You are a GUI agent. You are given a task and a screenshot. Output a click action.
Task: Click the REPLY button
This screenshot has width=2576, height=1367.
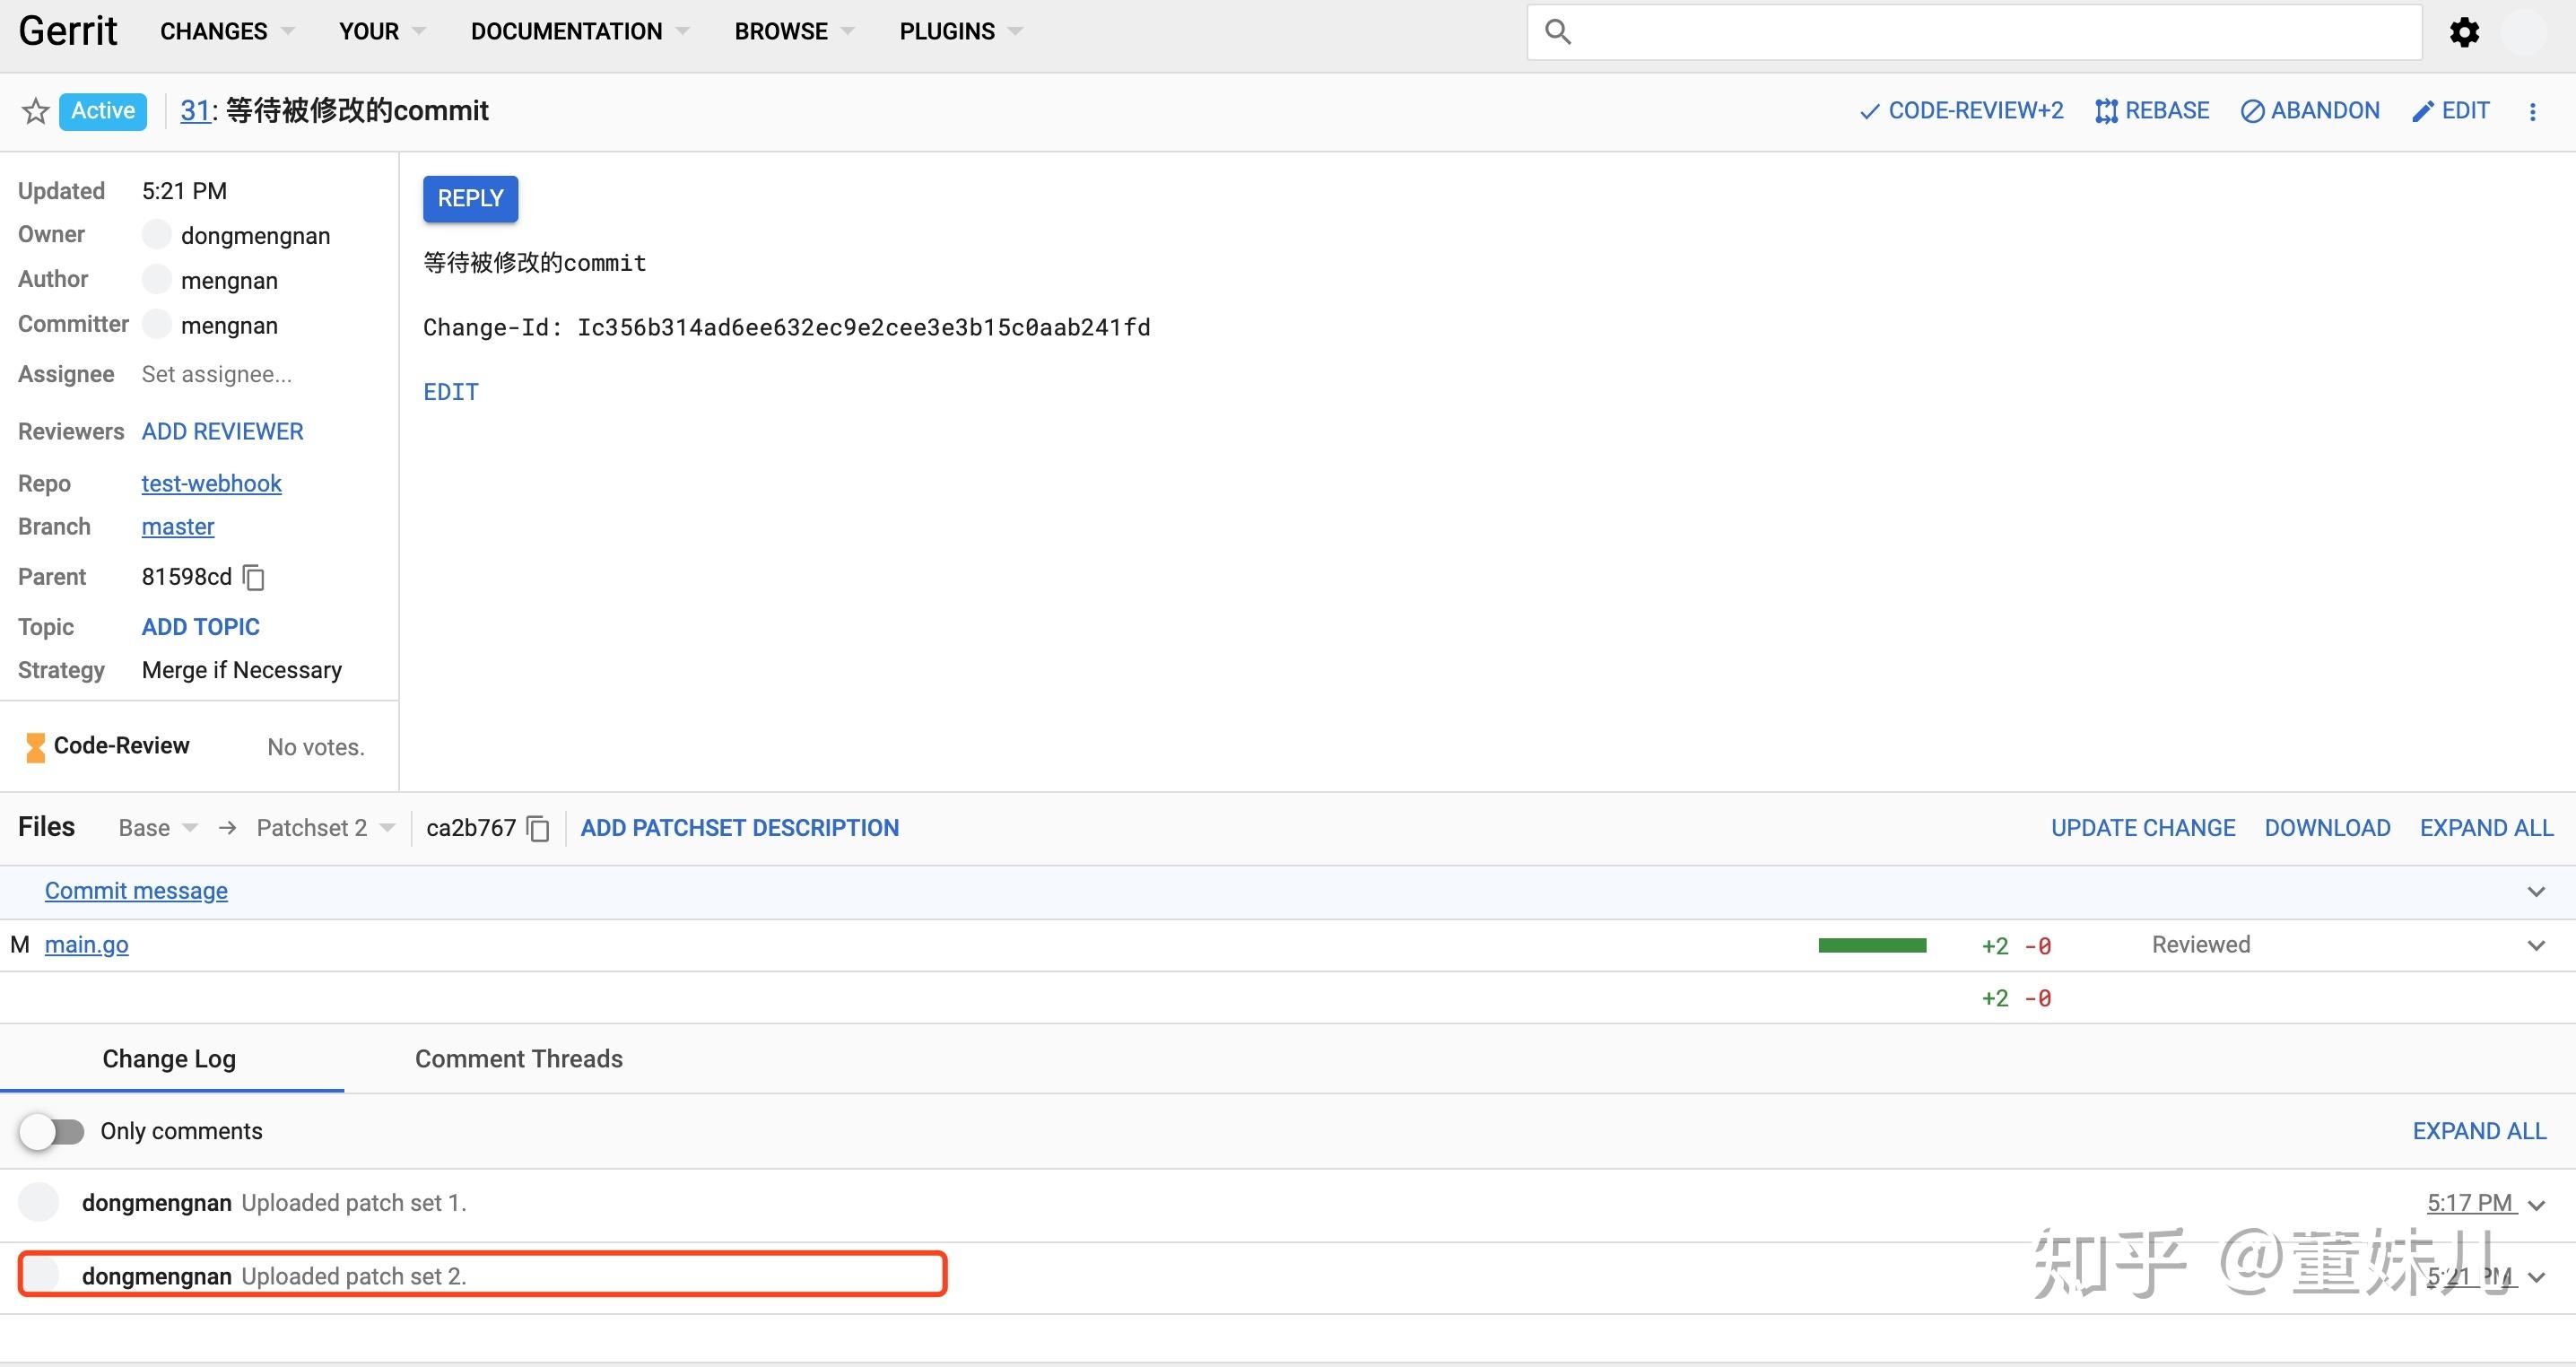470,198
